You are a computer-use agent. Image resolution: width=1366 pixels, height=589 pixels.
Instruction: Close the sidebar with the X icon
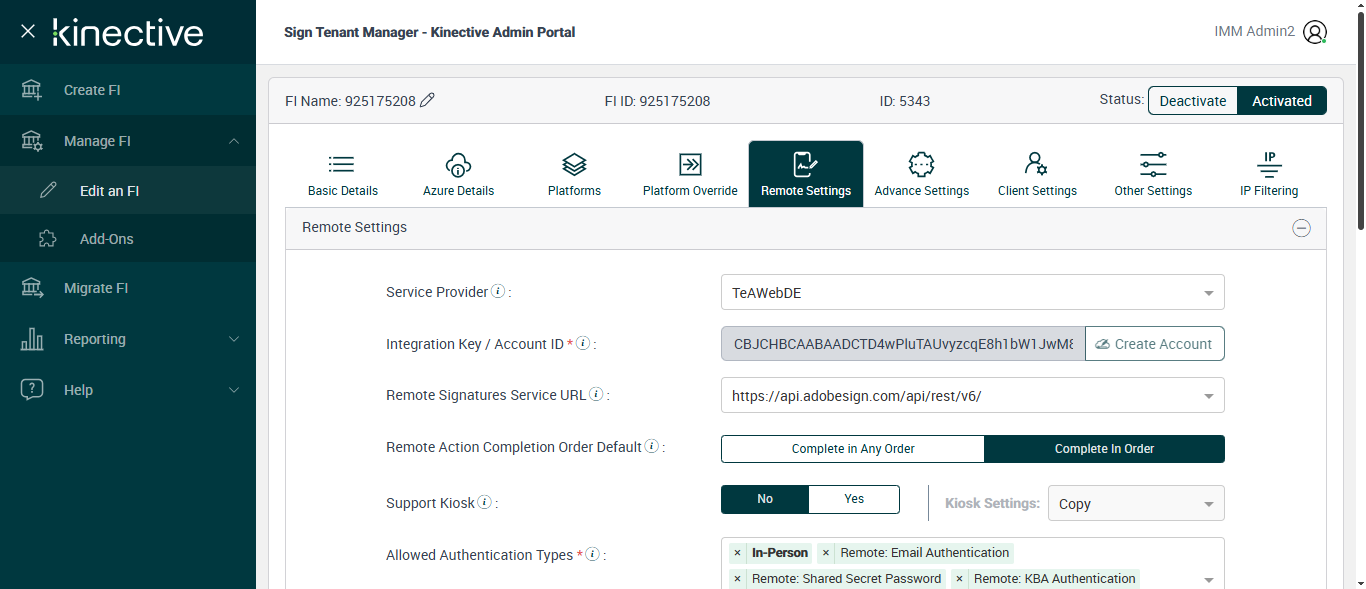click(28, 31)
